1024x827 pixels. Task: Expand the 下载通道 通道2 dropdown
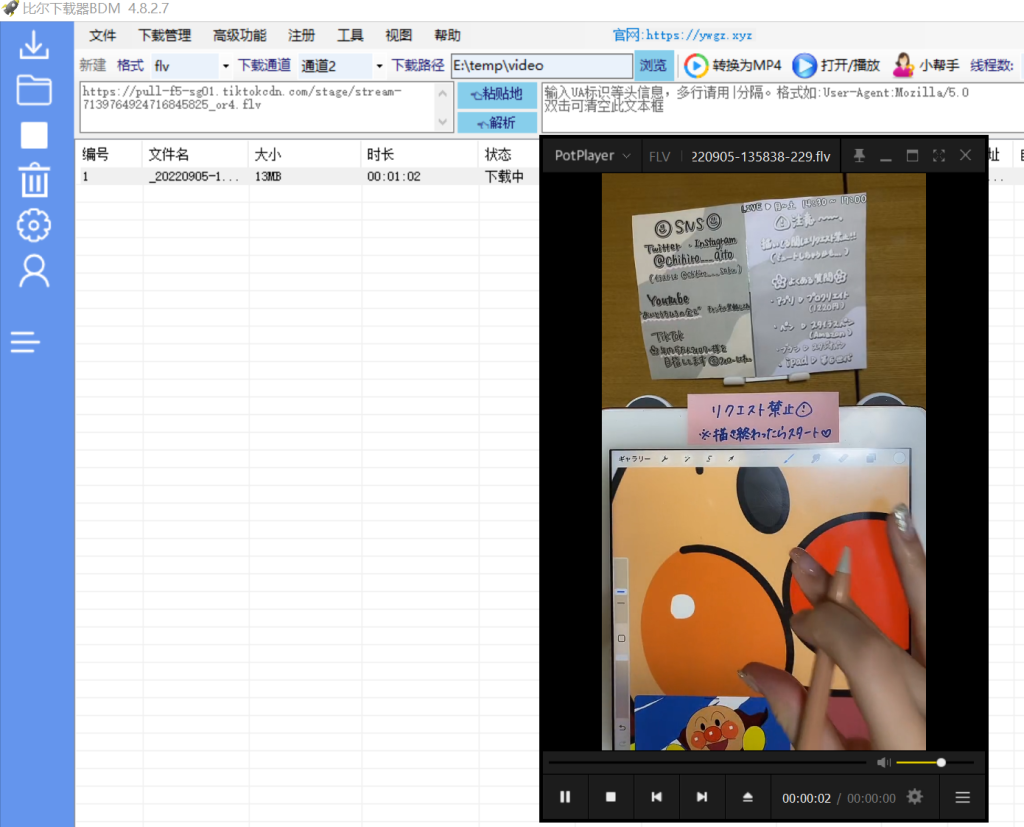(x=379, y=66)
